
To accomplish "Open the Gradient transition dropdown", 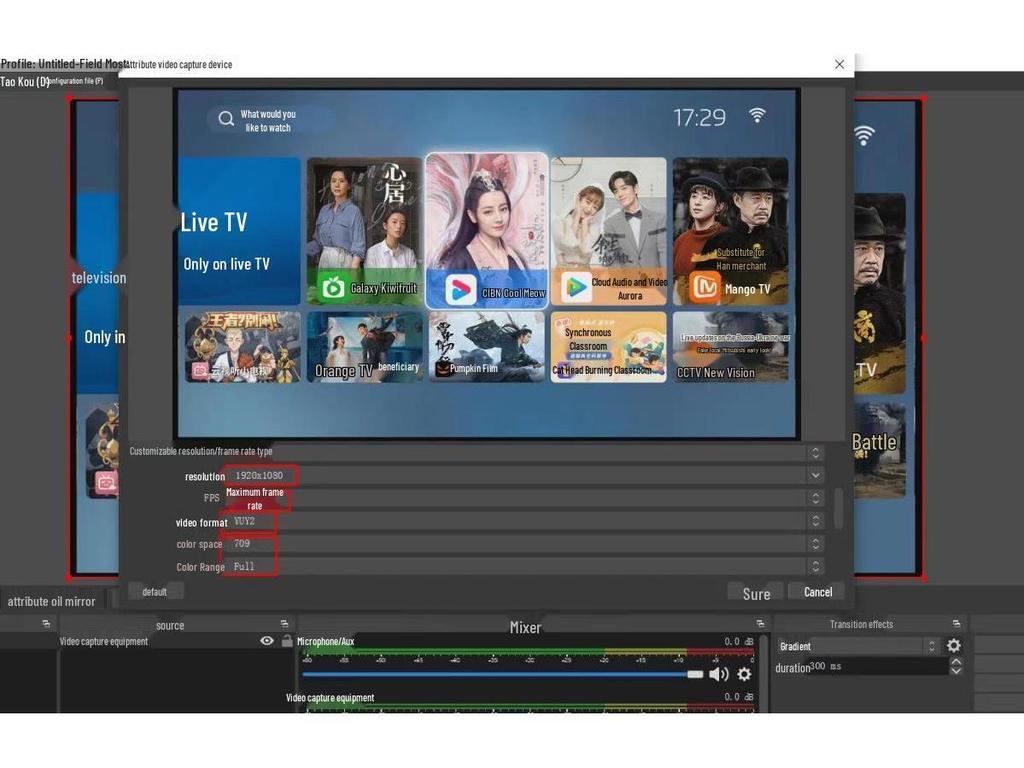I will pyautogui.click(x=857, y=646).
